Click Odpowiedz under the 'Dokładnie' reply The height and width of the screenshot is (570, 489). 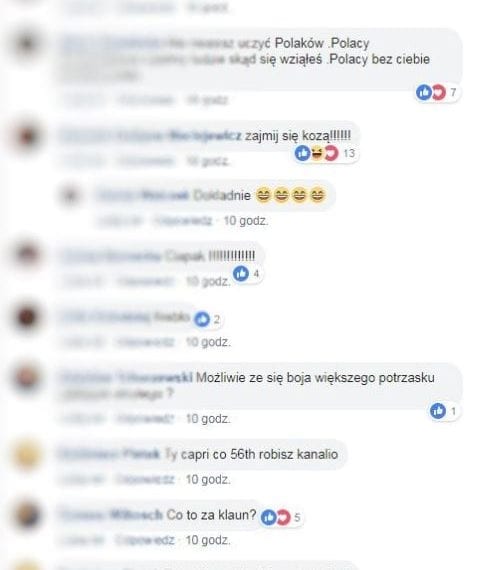click(x=184, y=221)
